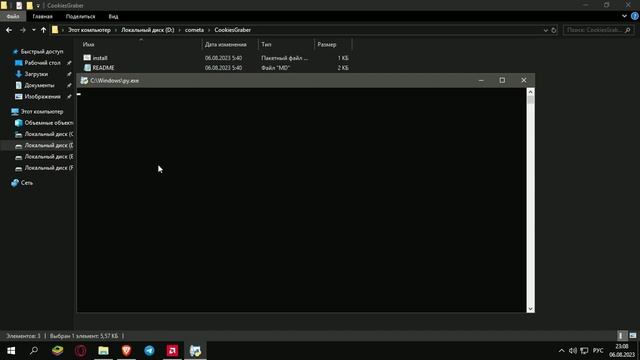This screenshot has height=360, width=640.
Task: Select Этот компьютер in navigation pane
Action: (x=42, y=111)
